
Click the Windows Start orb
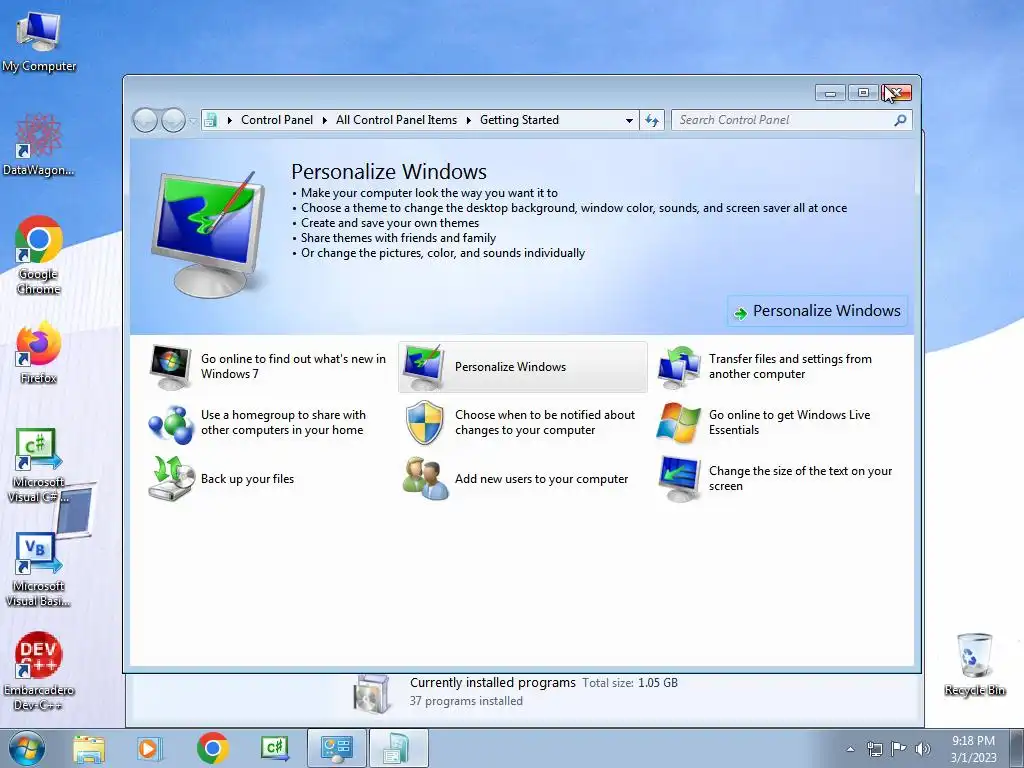point(27,748)
